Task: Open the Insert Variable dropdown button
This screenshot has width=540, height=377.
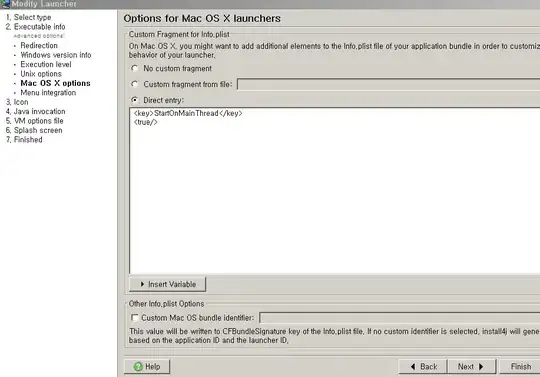Action: click(x=167, y=284)
